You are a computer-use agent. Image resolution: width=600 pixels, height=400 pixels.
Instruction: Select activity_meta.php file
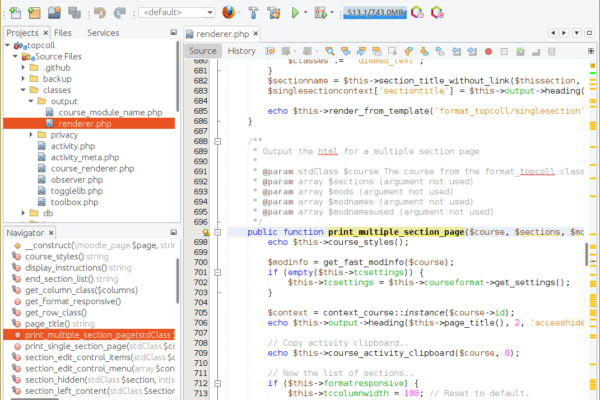tap(85, 157)
